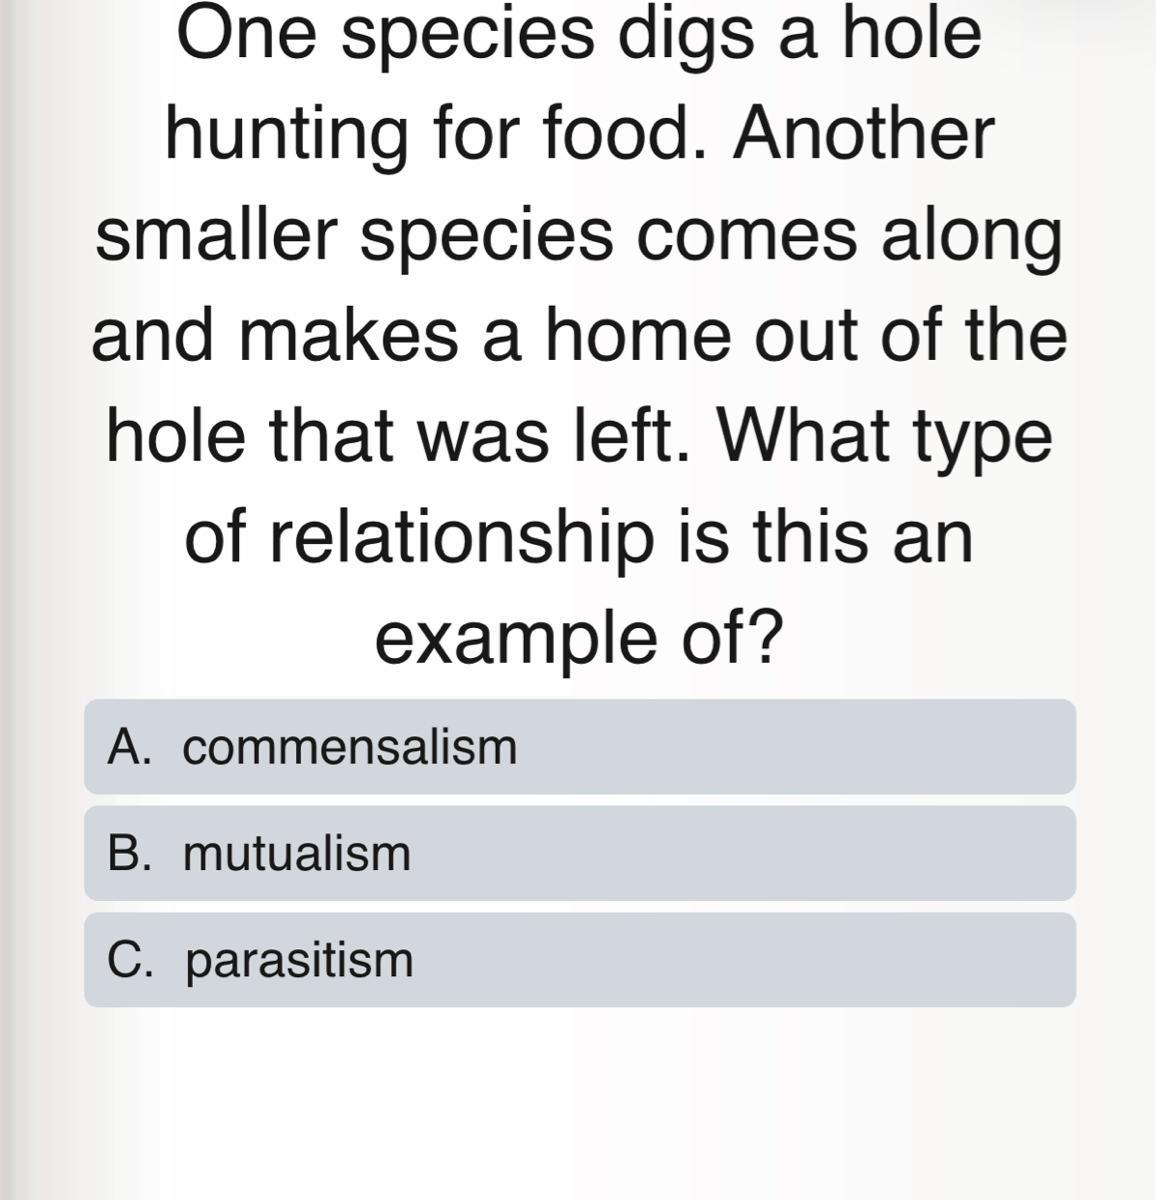Click the text 'smaller species comes along'
Viewport: 1156px width, 1200px height.
(580, 237)
